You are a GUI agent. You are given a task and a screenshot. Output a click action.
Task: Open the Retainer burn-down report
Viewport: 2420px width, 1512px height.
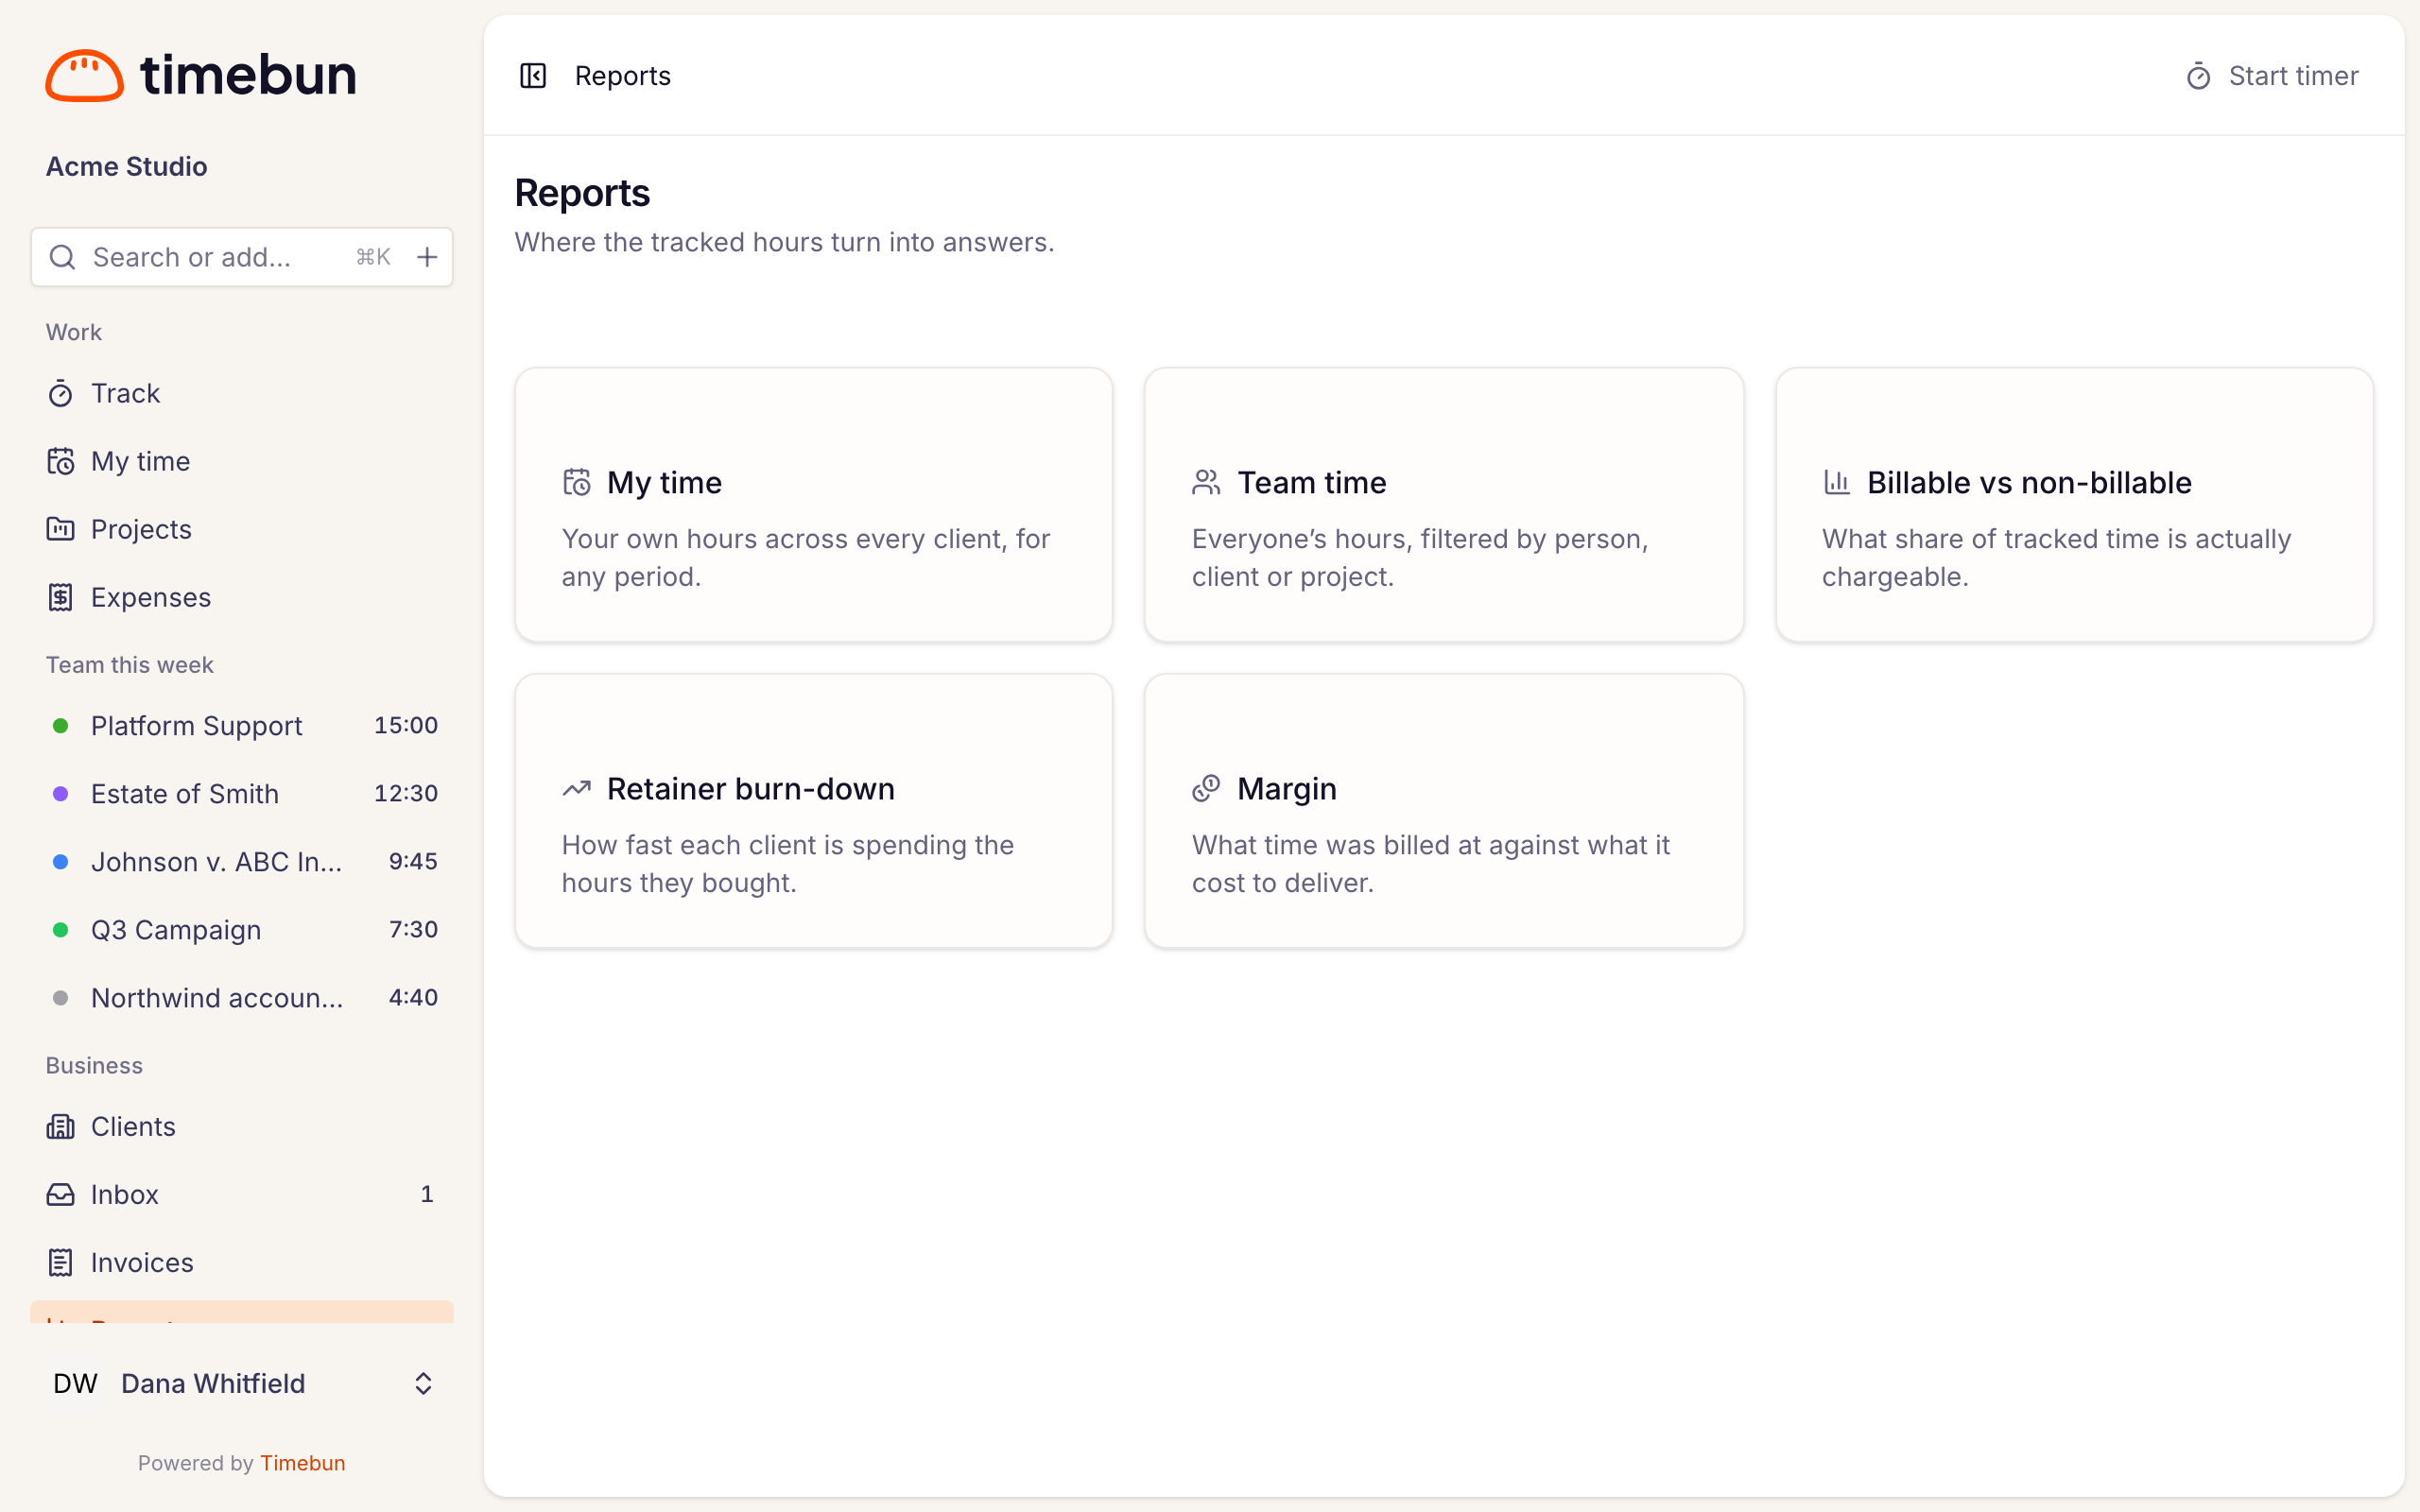[x=814, y=811]
